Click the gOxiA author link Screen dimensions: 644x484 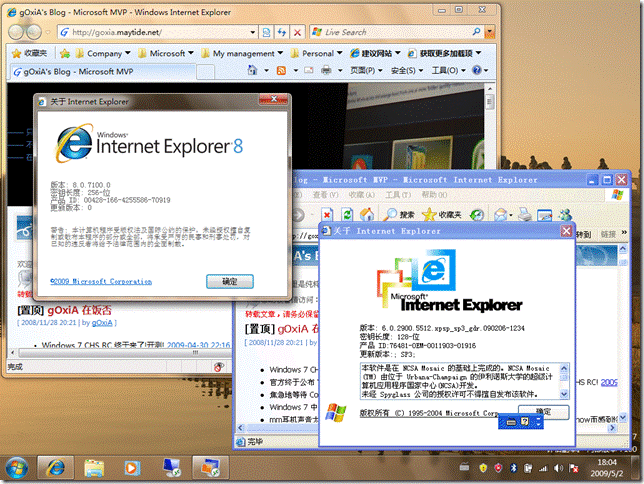pos(102,323)
